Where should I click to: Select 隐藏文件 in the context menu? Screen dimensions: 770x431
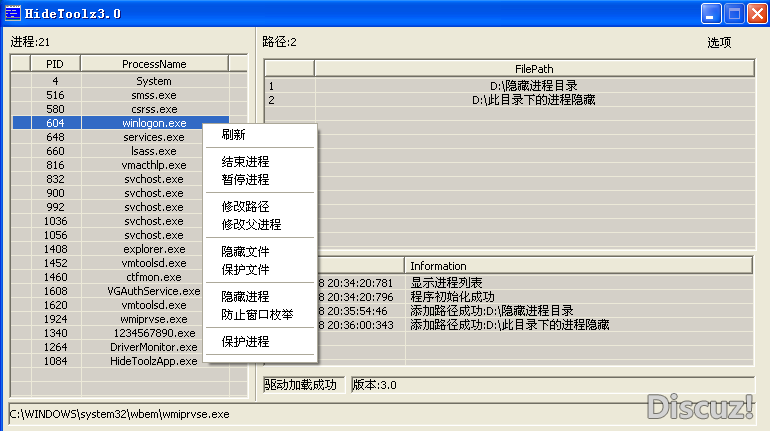(x=260, y=252)
